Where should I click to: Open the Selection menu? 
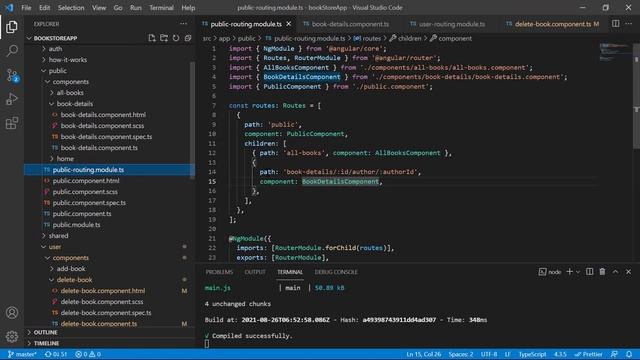pyautogui.click(x=71, y=8)
